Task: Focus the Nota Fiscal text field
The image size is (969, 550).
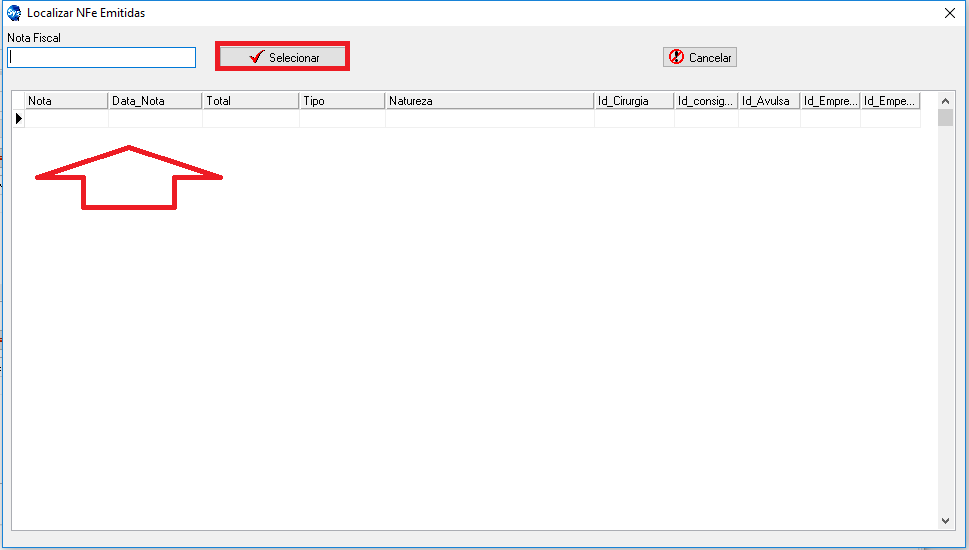Action: click(101, 58)
